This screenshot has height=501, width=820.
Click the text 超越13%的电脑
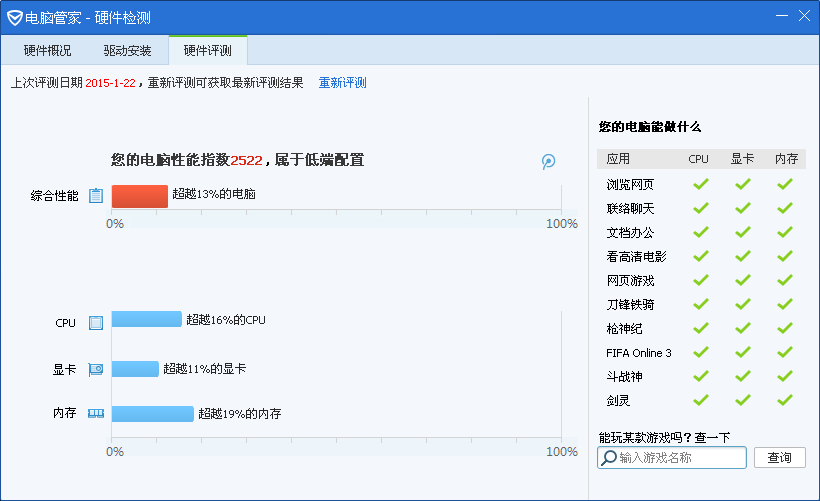click(214, 194)
